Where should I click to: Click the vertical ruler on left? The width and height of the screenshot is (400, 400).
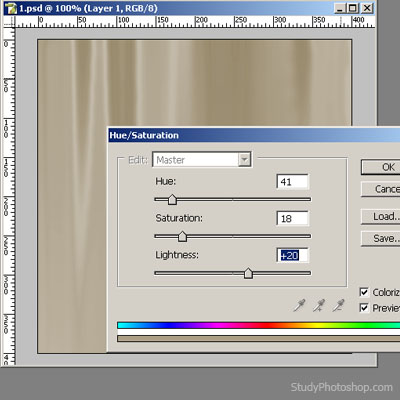pyautogui.click(x=9, y=197)
